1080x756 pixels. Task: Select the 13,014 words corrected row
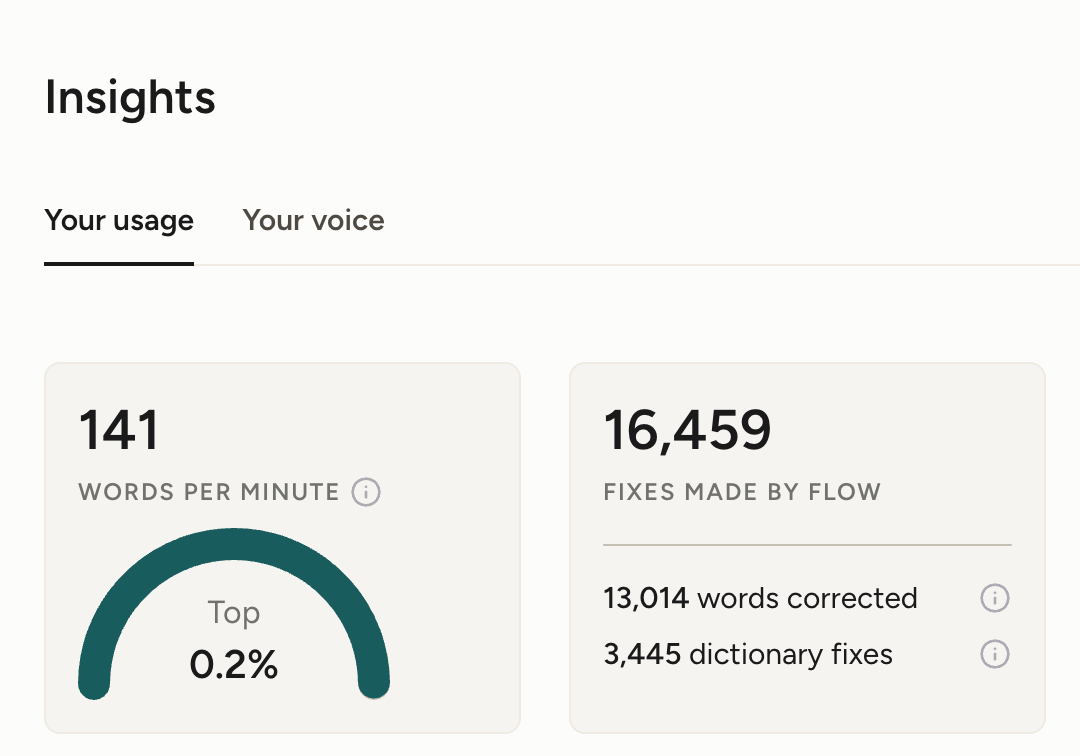pos(807,598)
